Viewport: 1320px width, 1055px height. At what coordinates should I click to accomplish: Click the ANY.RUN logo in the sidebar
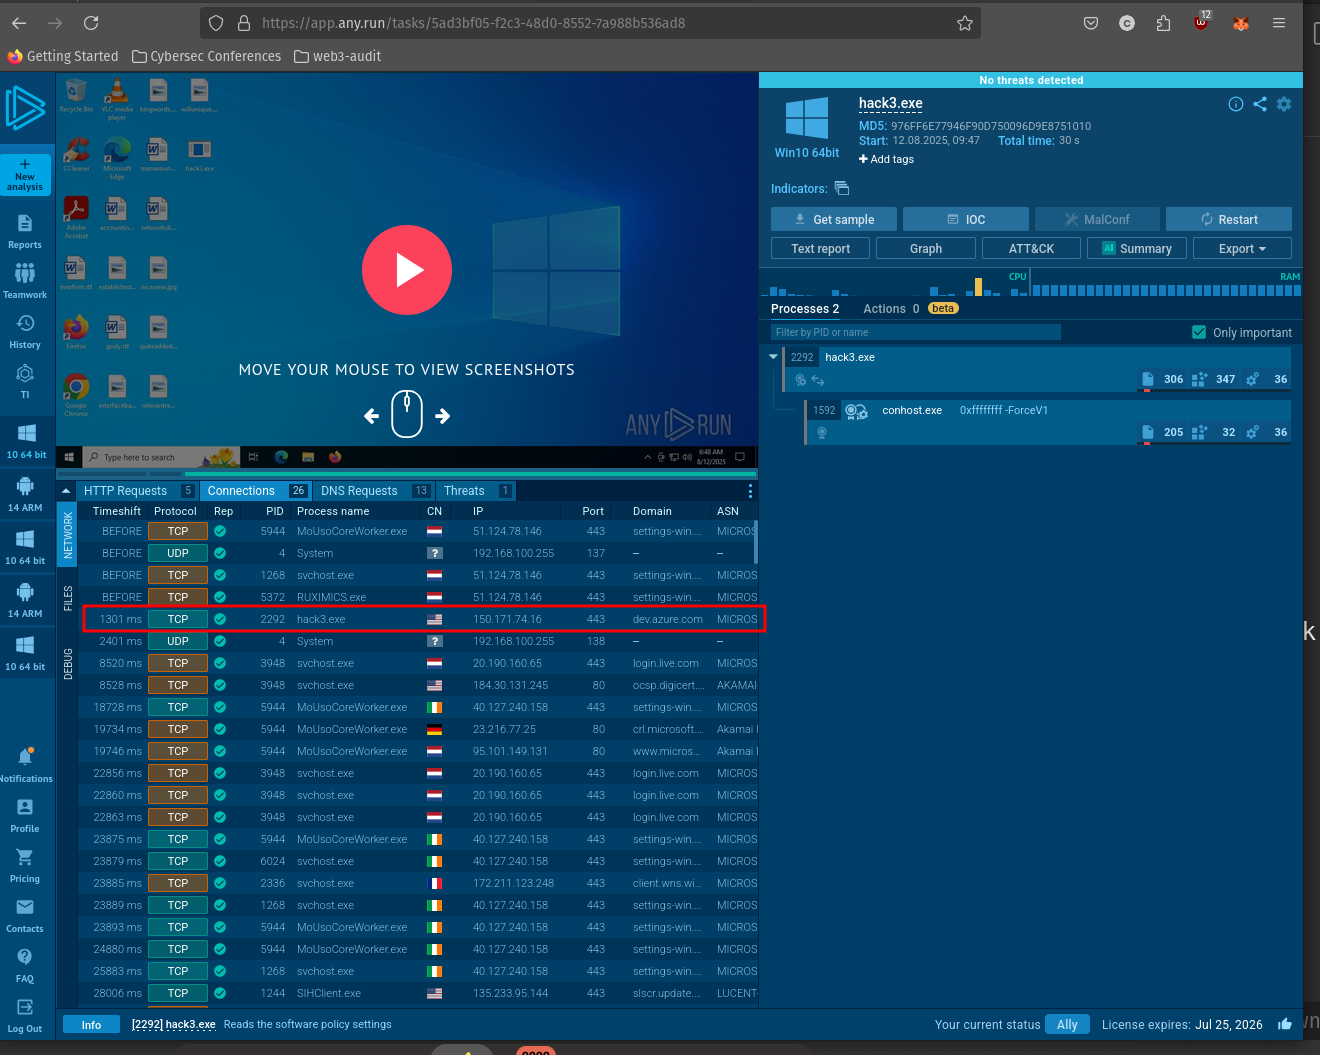26,108
